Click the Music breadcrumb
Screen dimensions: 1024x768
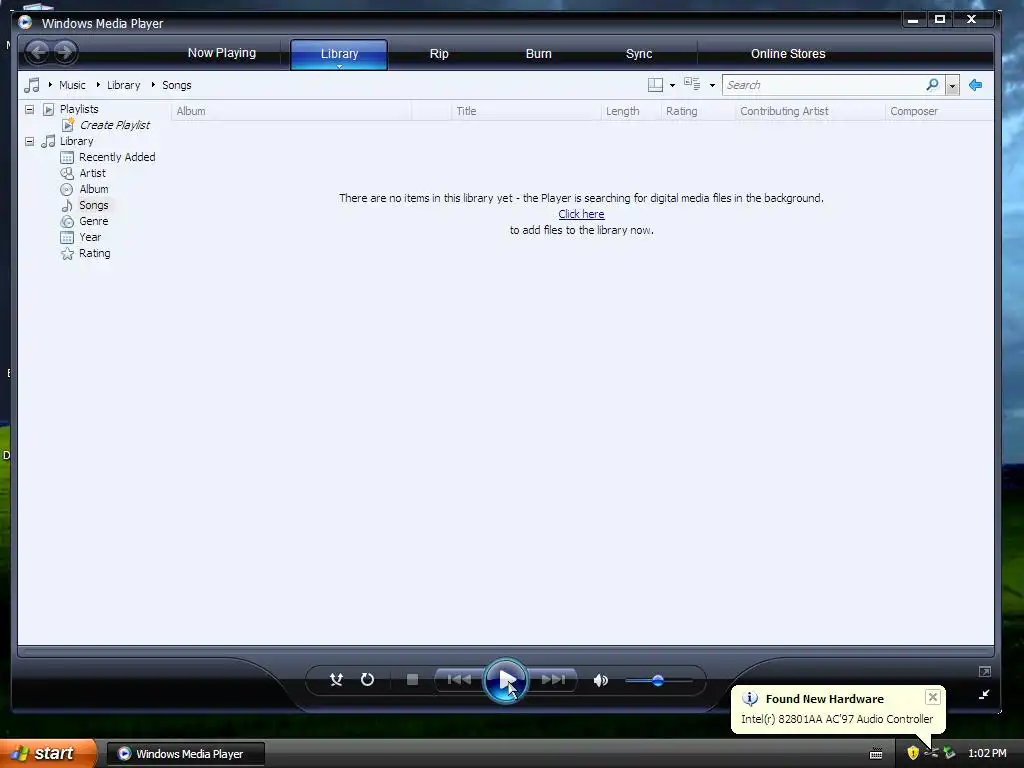coord(72,85)
